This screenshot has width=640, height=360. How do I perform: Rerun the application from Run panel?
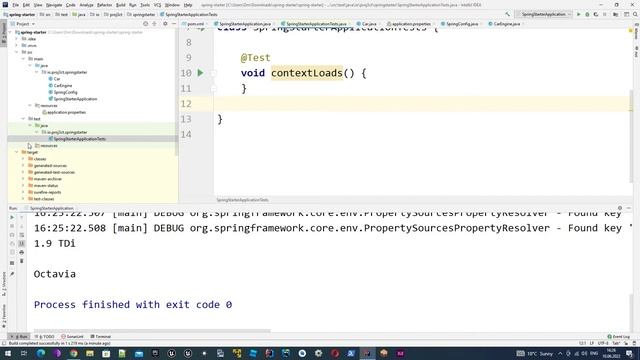pos(12,218)
